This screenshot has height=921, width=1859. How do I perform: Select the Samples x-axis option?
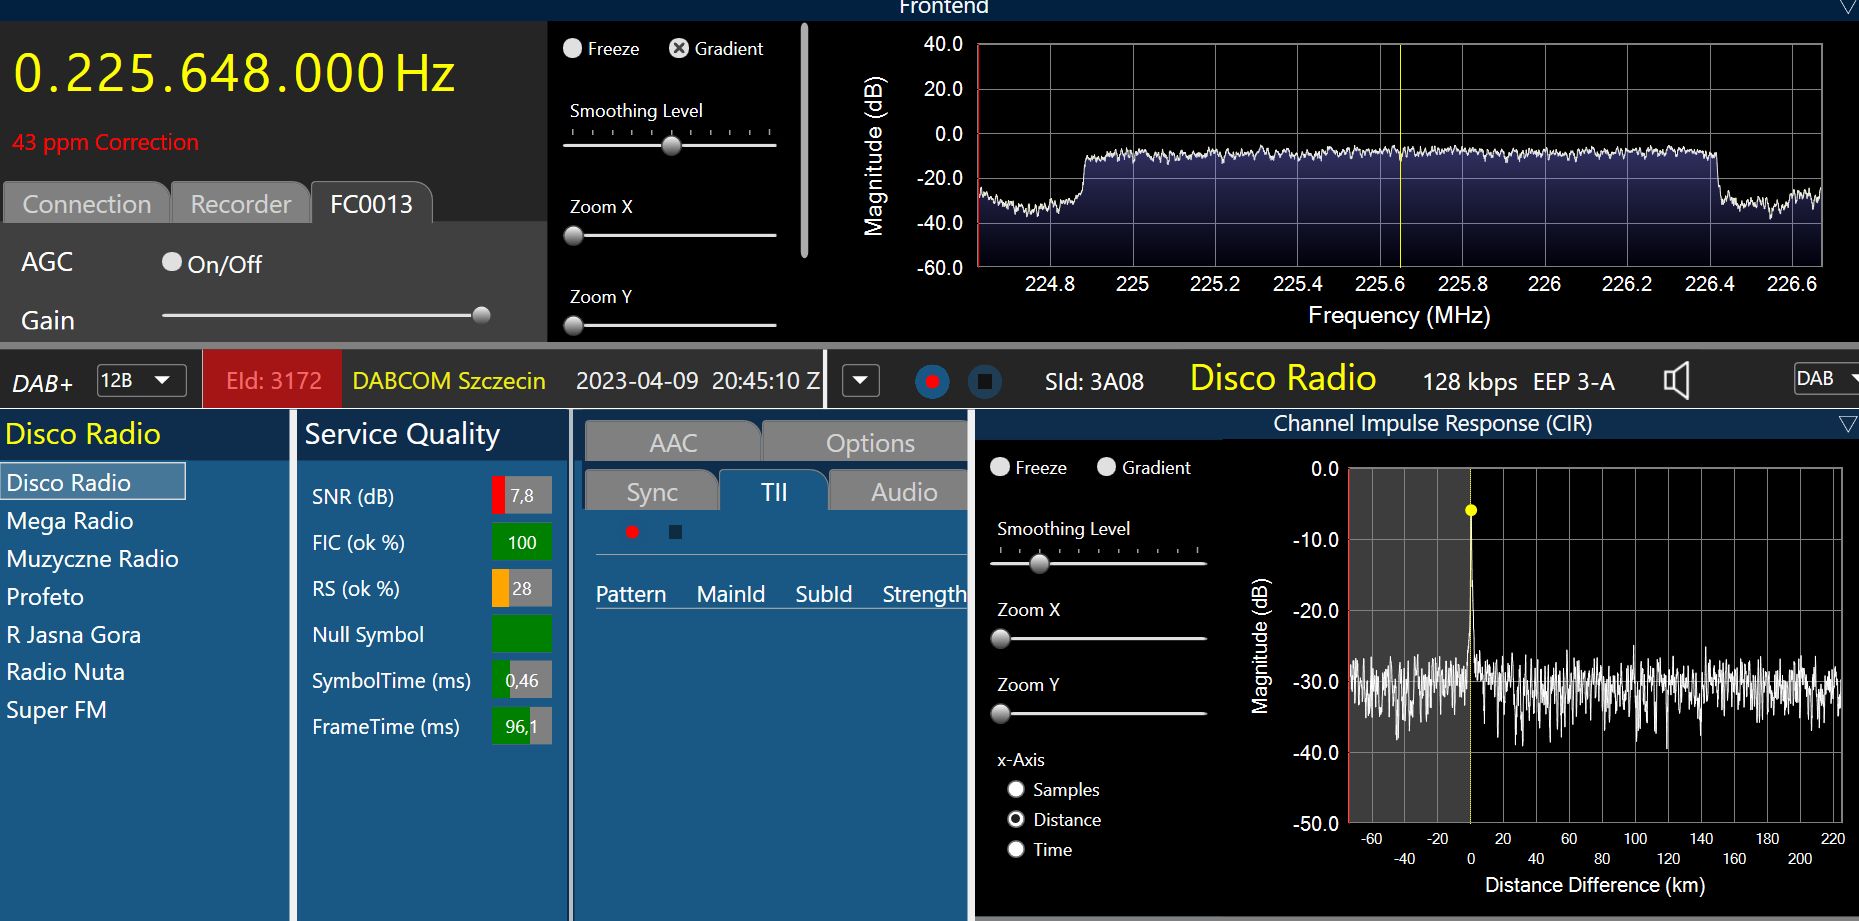[x=1016, y=789]
